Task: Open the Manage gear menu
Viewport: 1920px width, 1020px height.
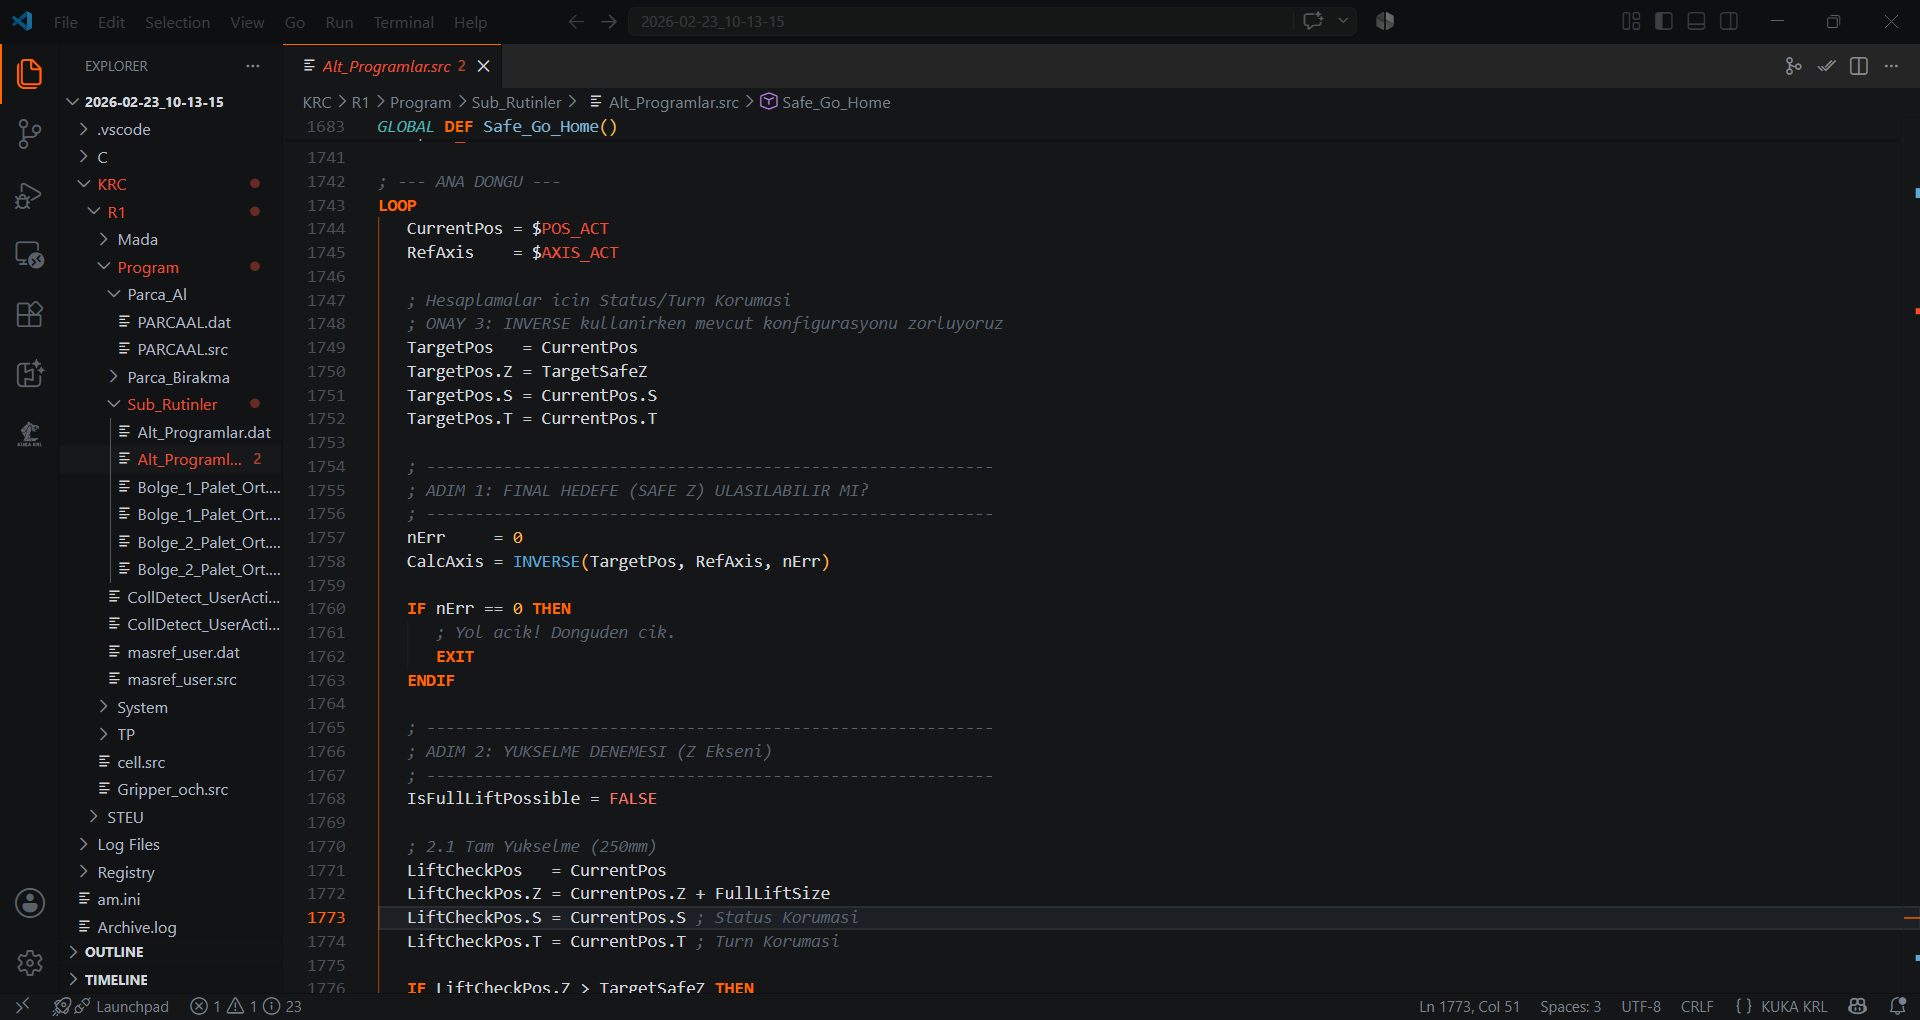Action: pos(30,963)
